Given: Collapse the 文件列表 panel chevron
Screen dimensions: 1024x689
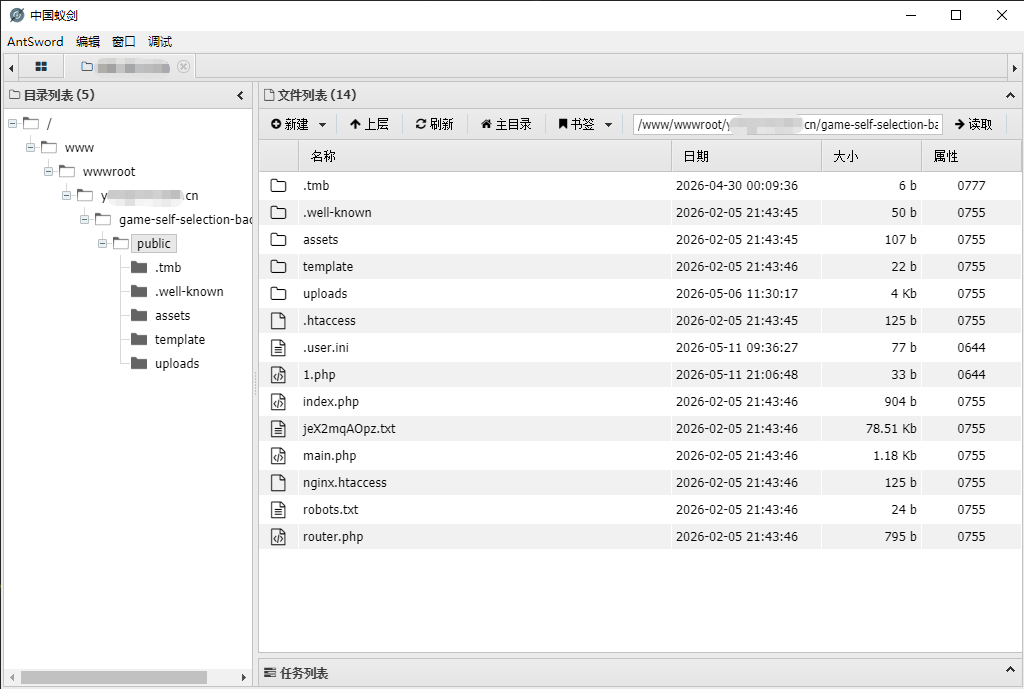Looking at the screenshot, I should click(x=1010, y=95).
